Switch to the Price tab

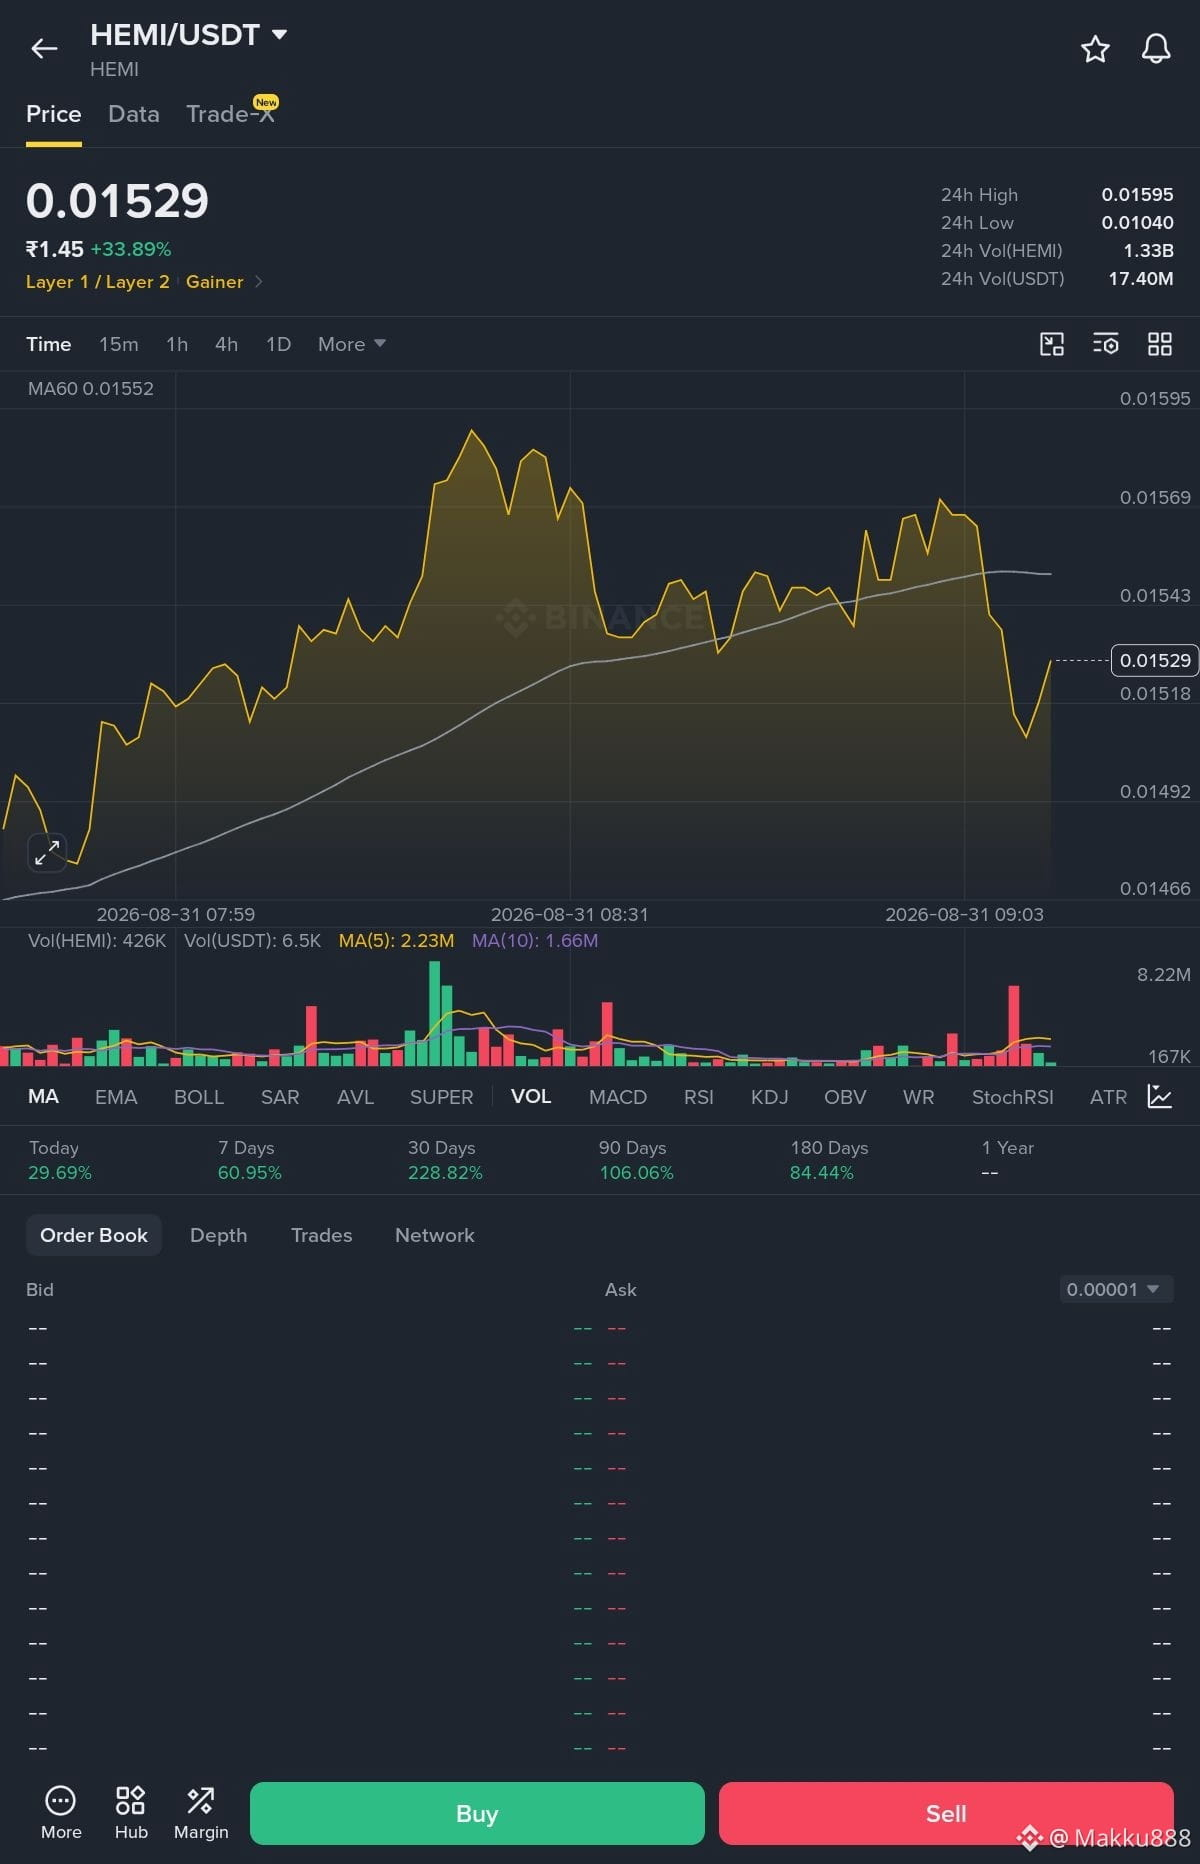click(54, 114)
